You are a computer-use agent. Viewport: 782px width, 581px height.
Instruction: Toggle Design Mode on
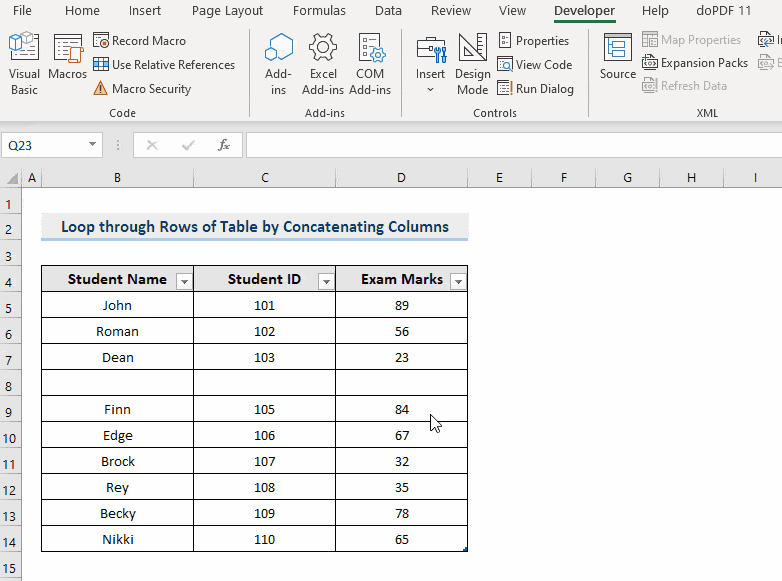(x=472, y=63)
